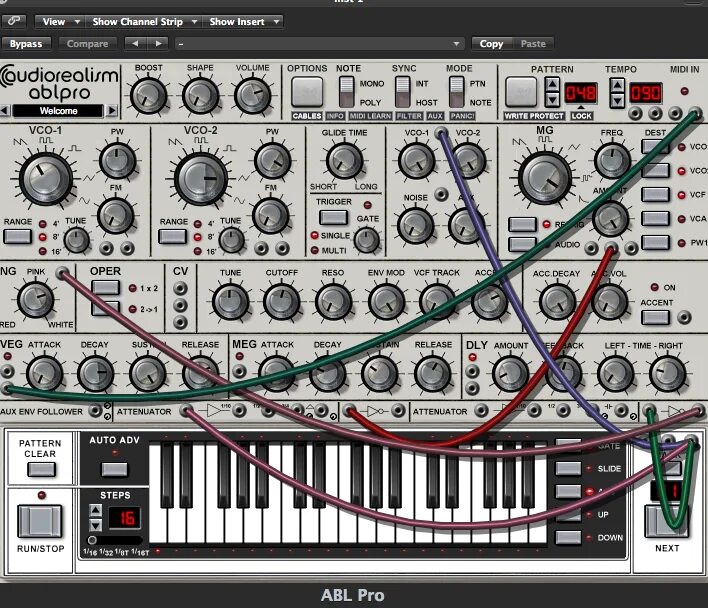The image size is (708, 608).
Task: Go to next preset with right arrow
Action: pos(158,44)
